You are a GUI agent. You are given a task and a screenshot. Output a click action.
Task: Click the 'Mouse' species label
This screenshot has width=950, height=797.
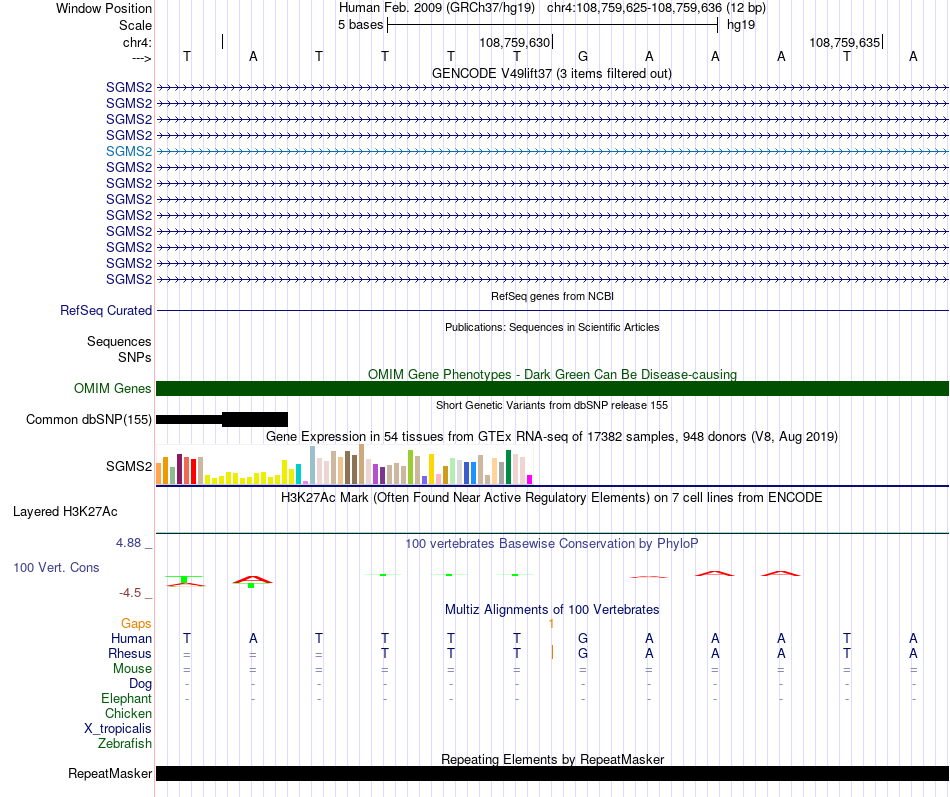tap(132, 669)
